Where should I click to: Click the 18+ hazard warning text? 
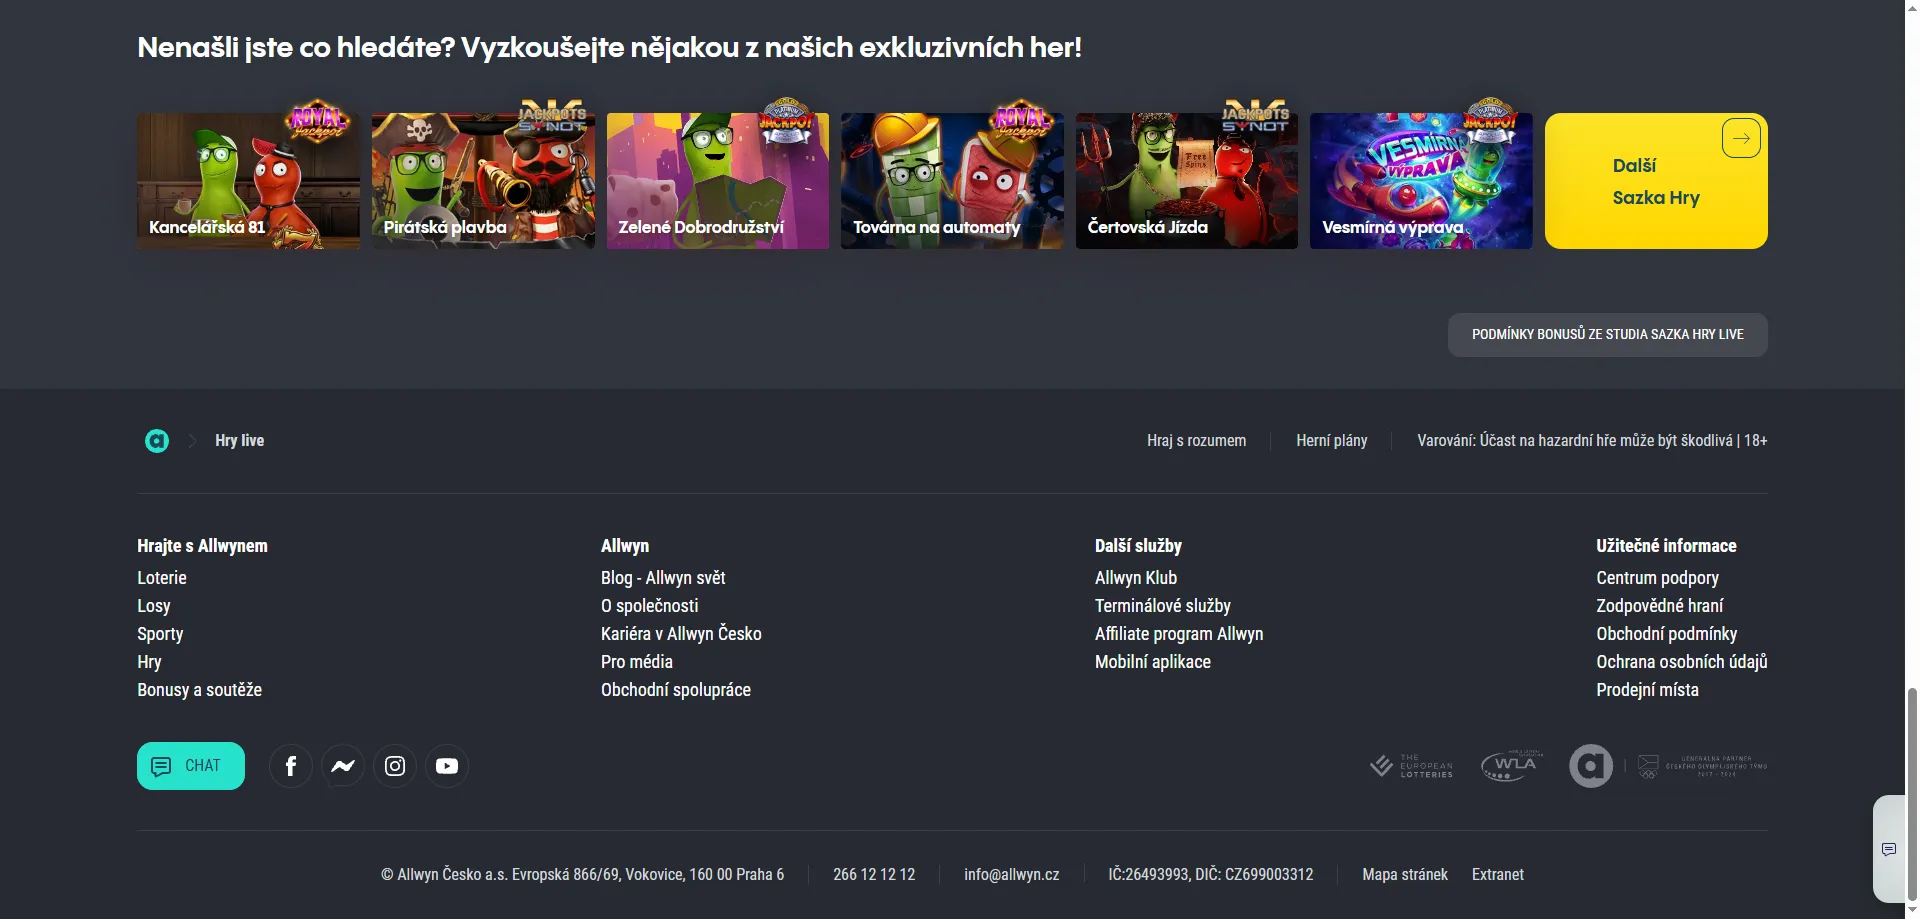(1592, 441)
